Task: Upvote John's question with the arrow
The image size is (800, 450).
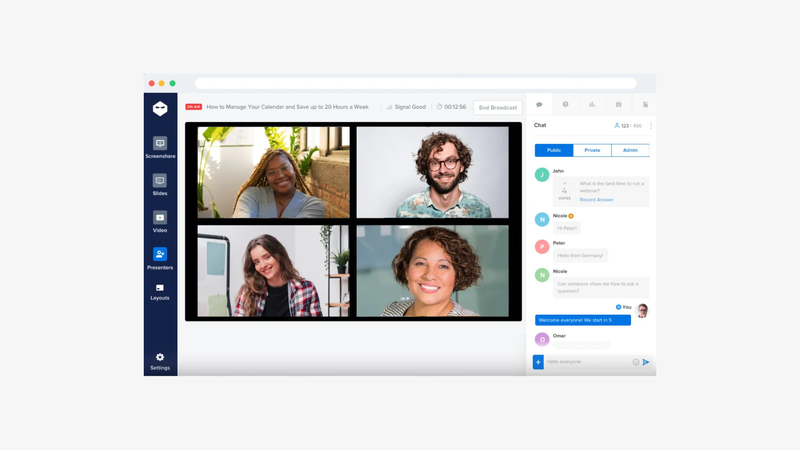Action: point(564,183)
